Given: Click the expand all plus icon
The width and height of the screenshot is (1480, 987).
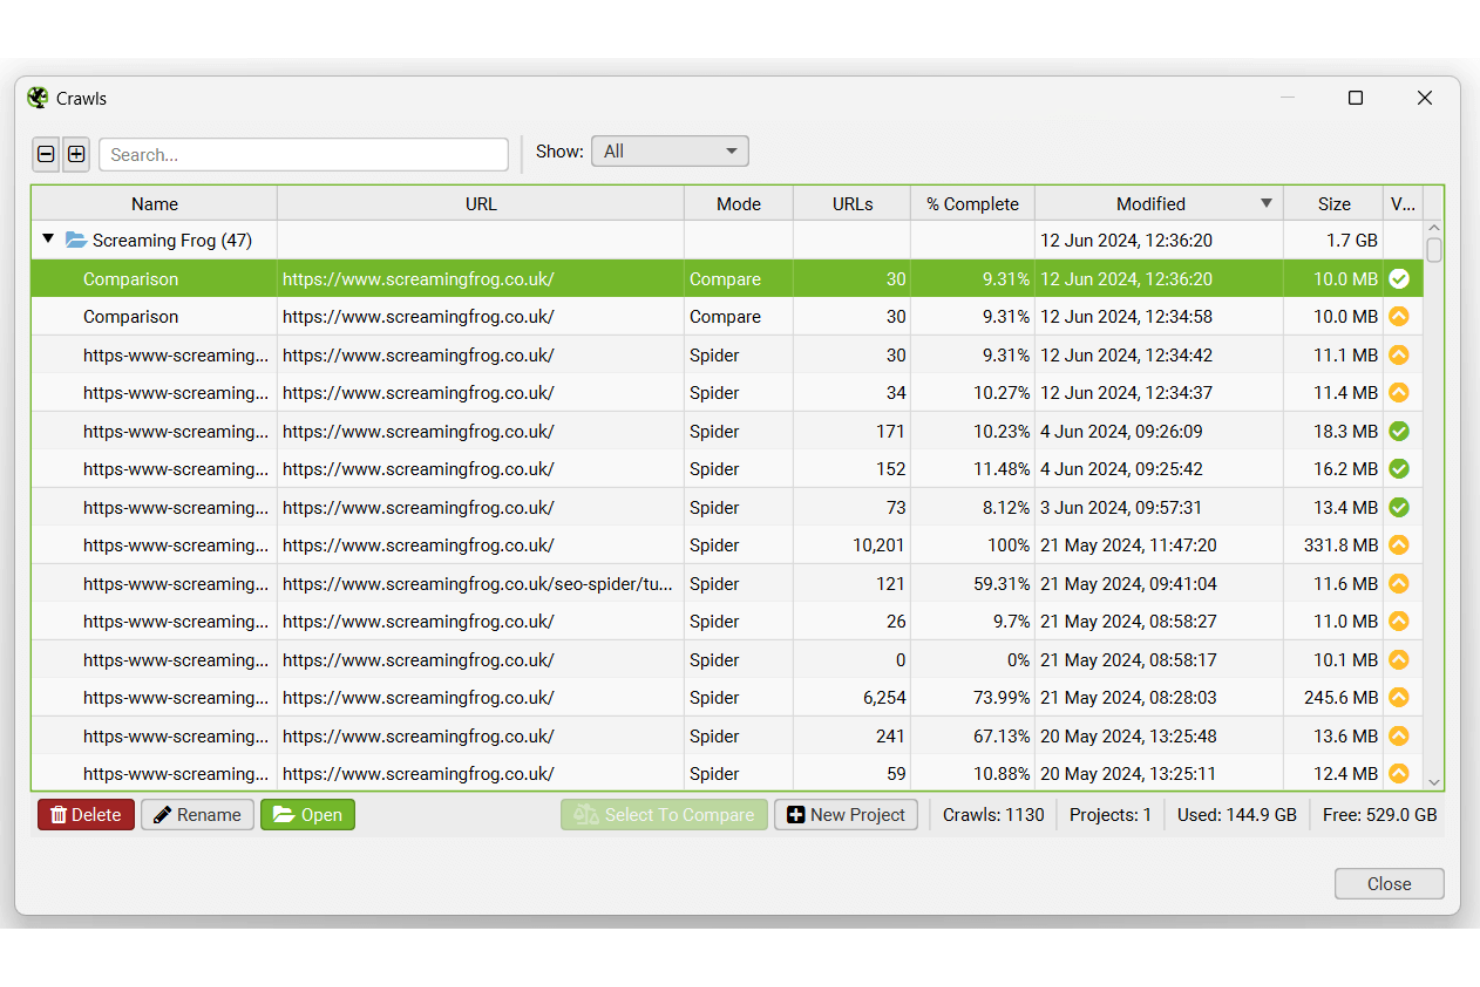Looking at the screenshot, I should (76, 154).
